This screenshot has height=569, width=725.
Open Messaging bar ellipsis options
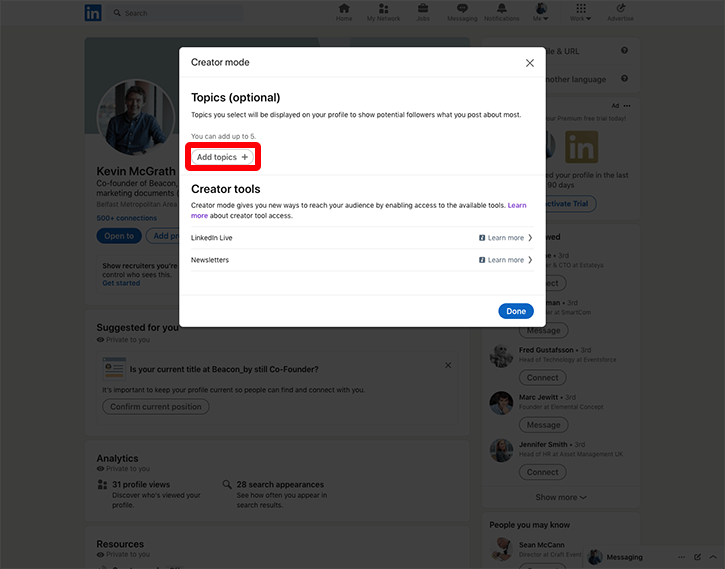(682, 557)
